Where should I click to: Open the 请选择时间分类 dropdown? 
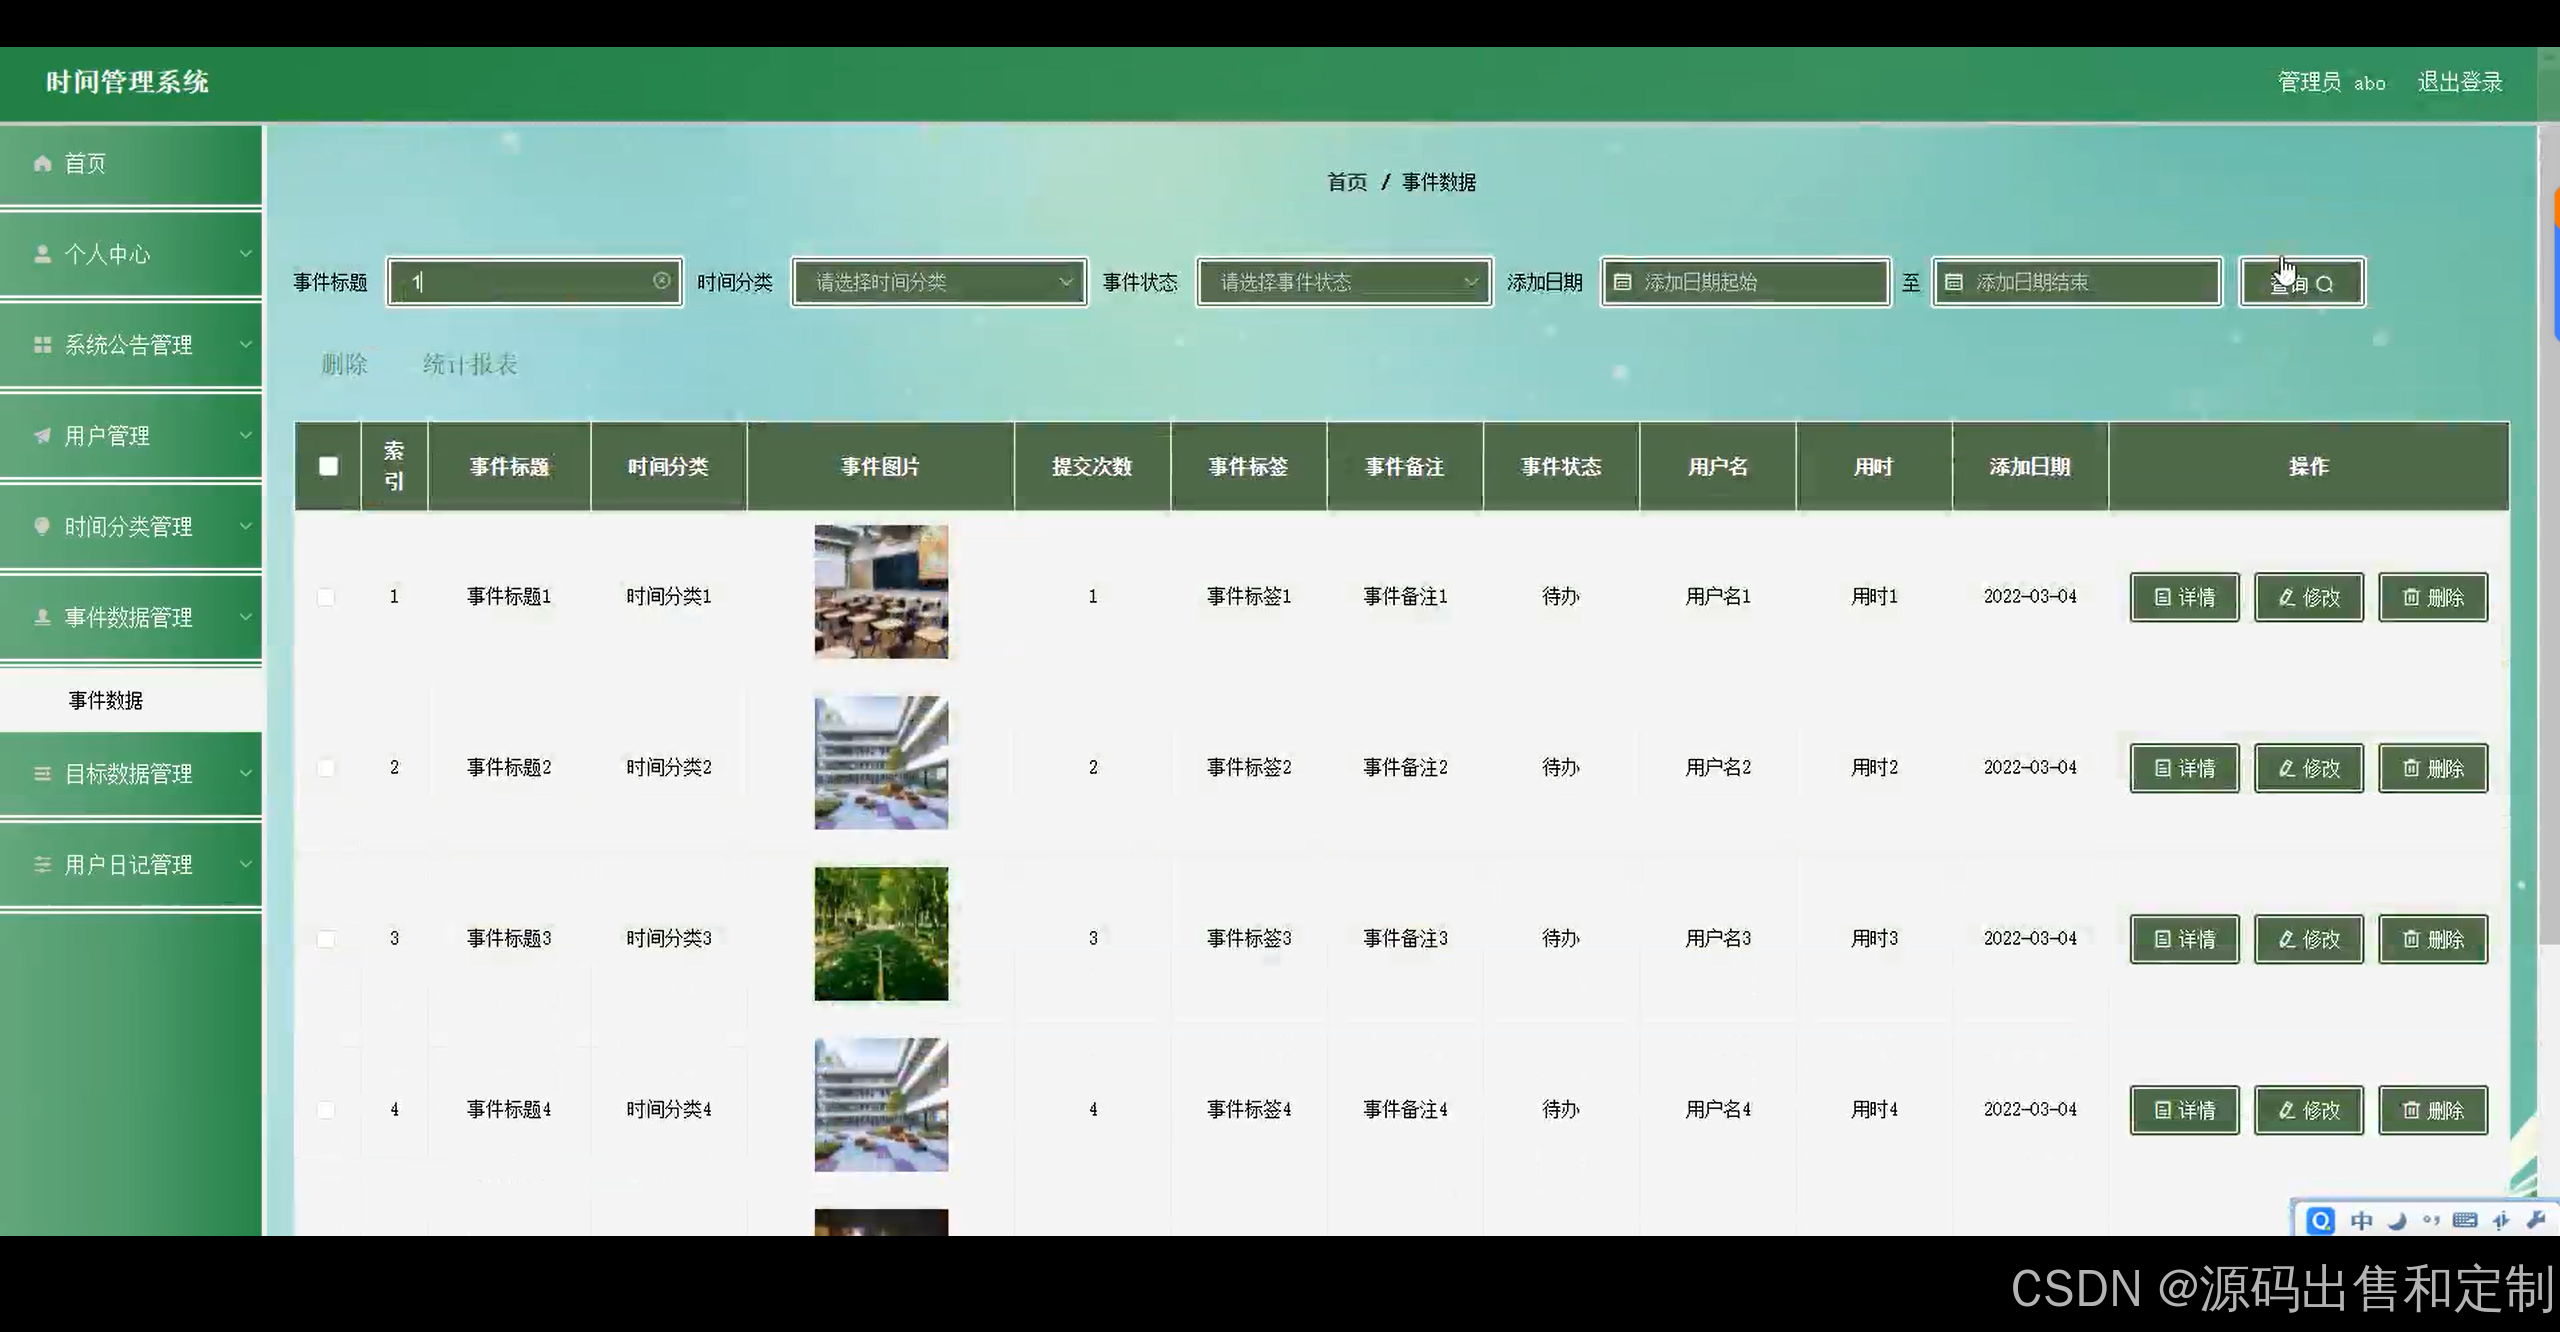tap(938, 283)
